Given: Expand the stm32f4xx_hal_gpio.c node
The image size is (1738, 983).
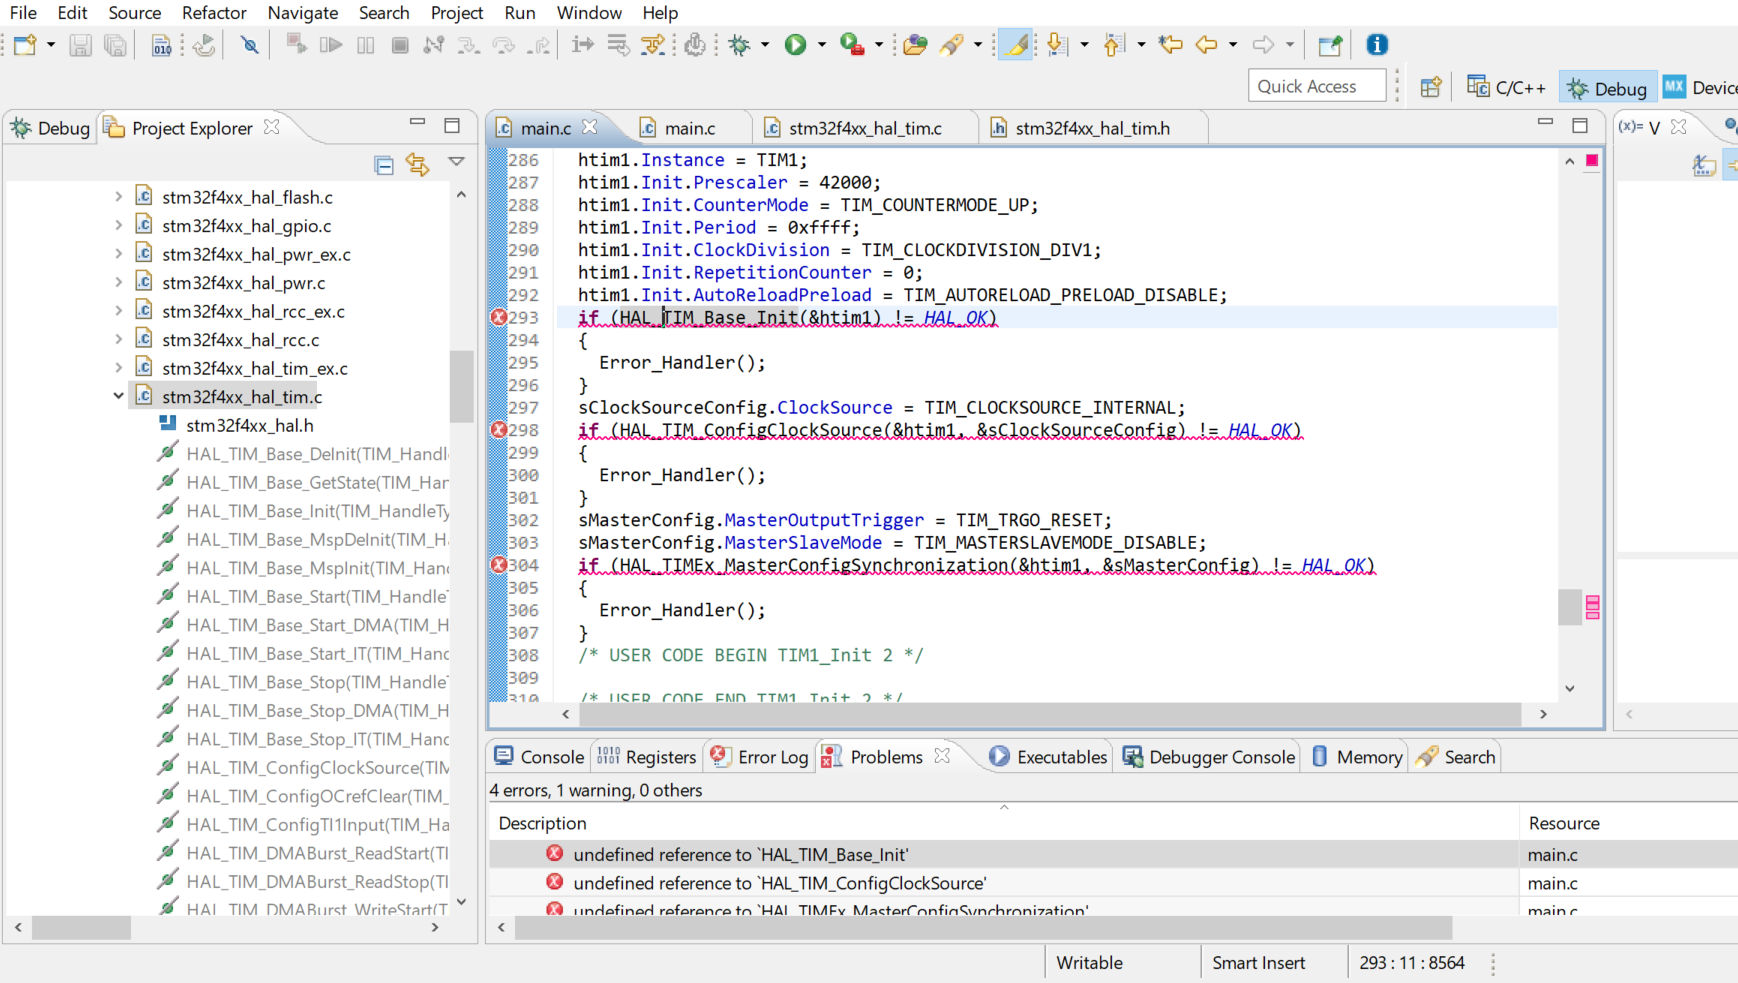Looking at the screenshot, I should click(x=118, y=226).
